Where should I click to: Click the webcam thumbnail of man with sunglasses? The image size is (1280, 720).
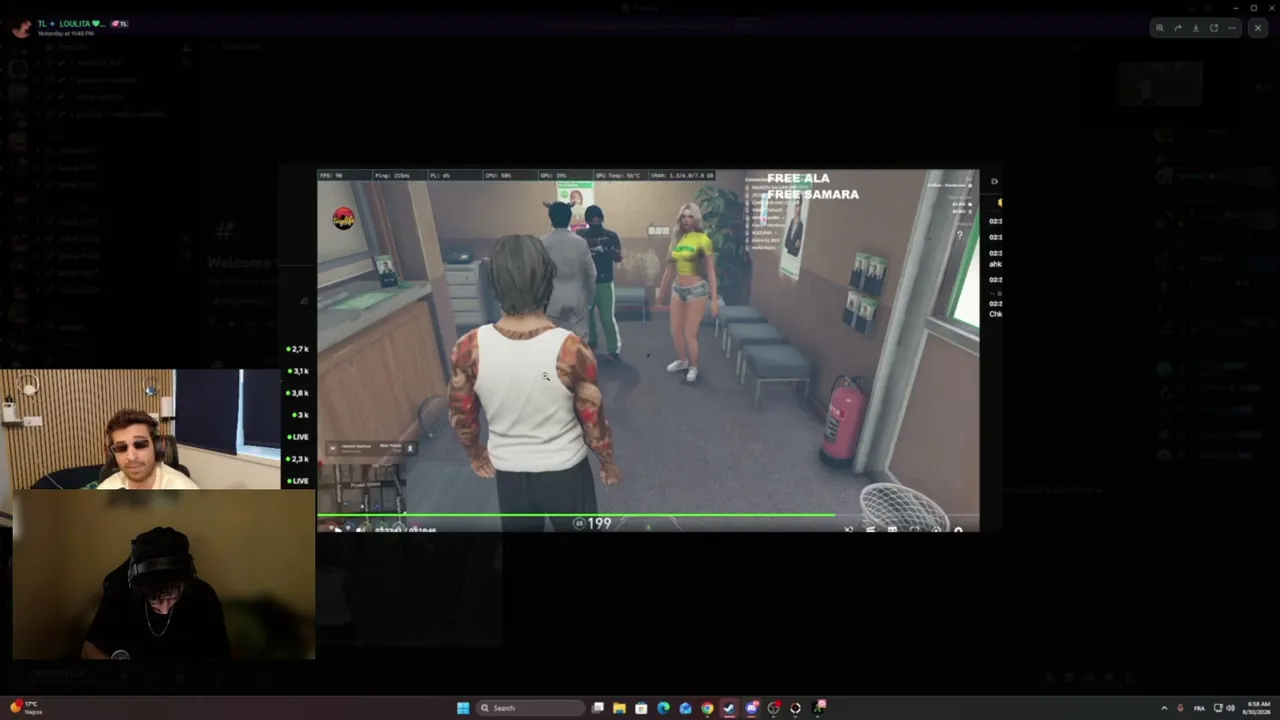click(140, 429)
